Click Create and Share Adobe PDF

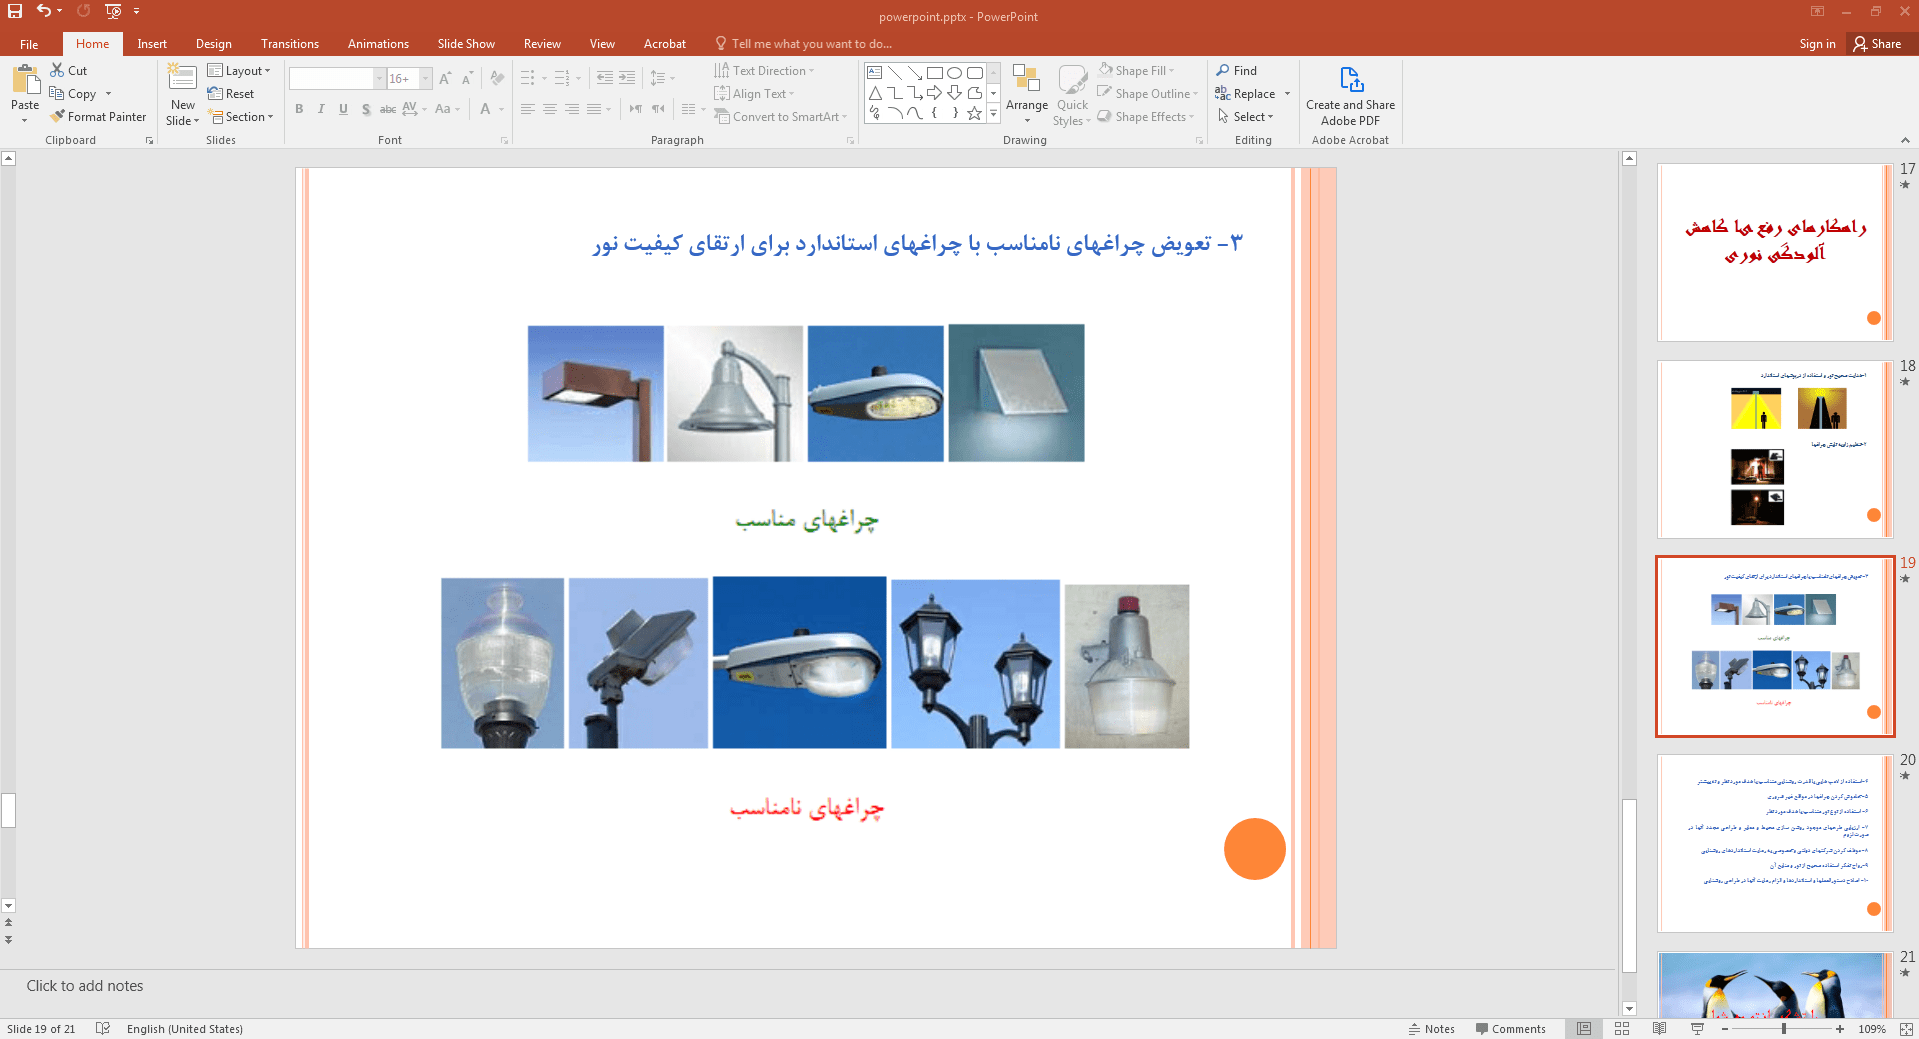[1350, 96]
